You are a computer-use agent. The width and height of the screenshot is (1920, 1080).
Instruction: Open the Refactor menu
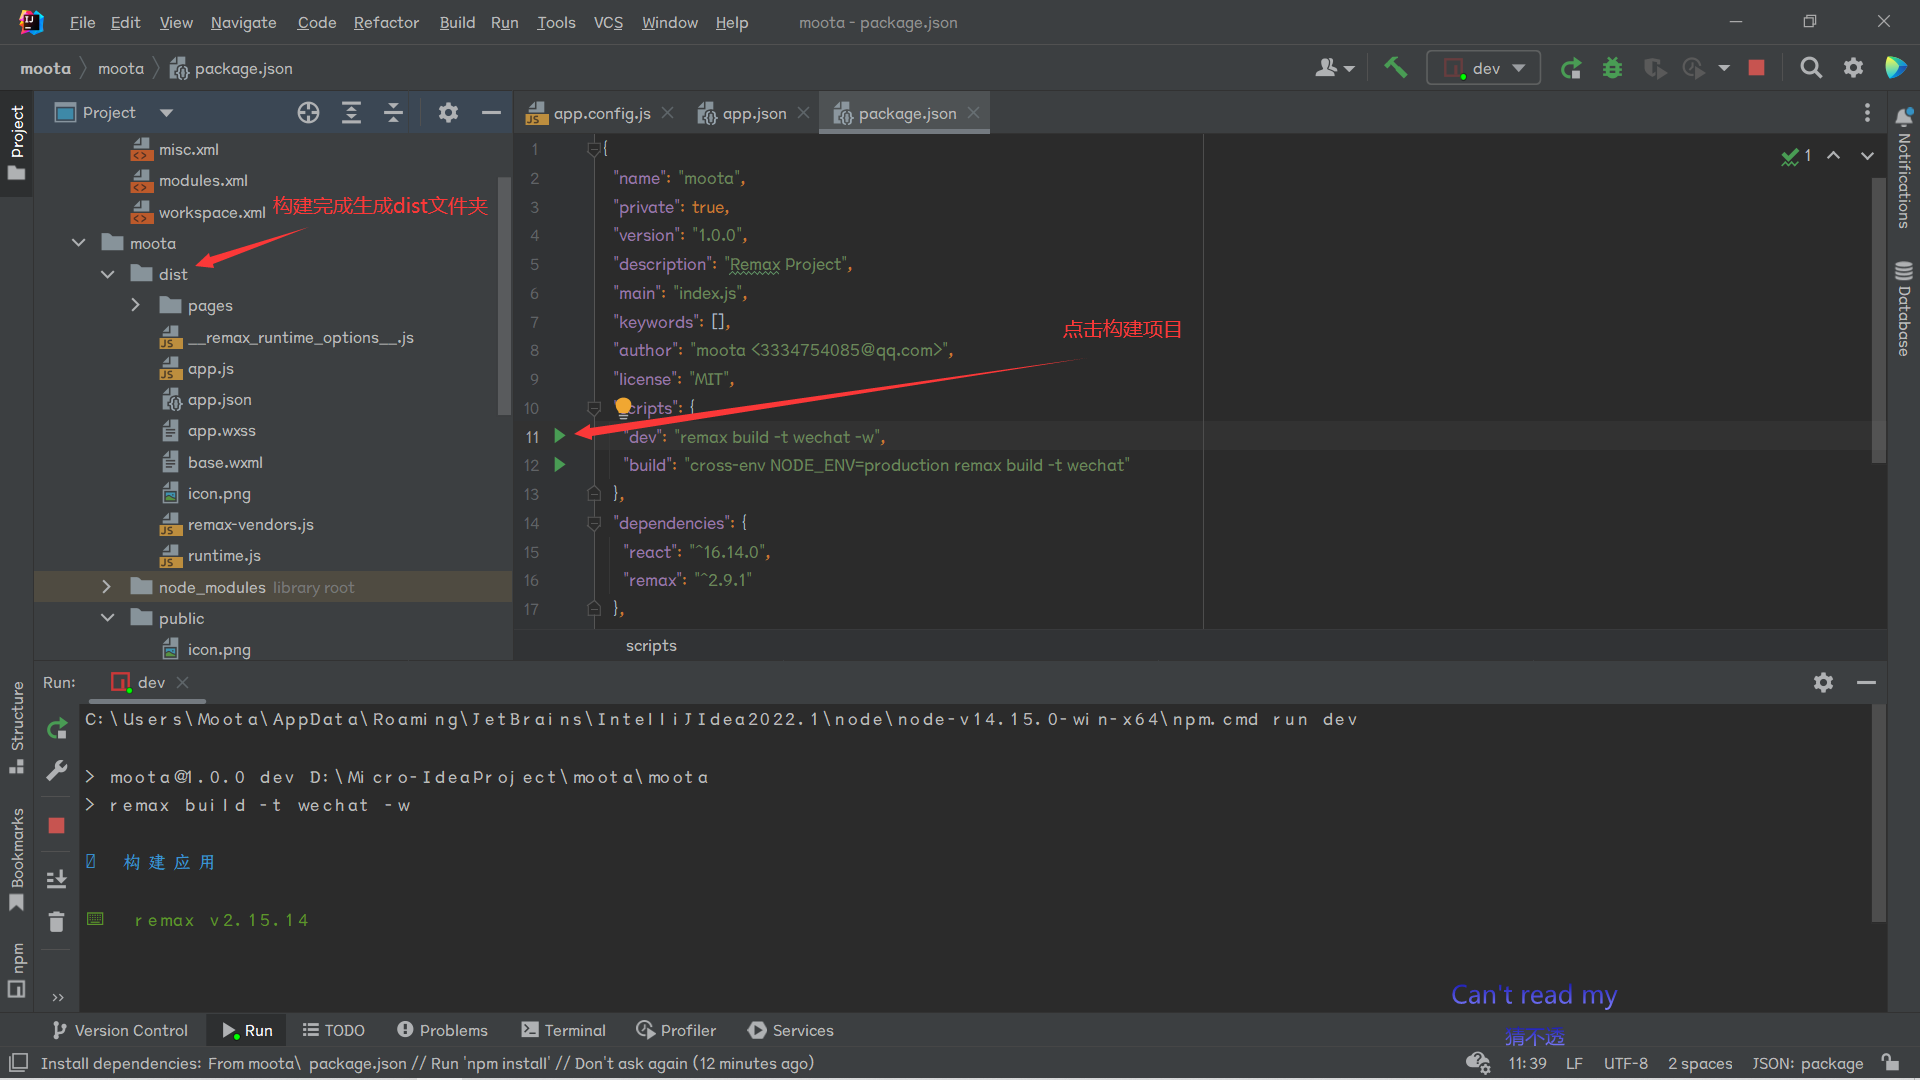coord(385,22)
